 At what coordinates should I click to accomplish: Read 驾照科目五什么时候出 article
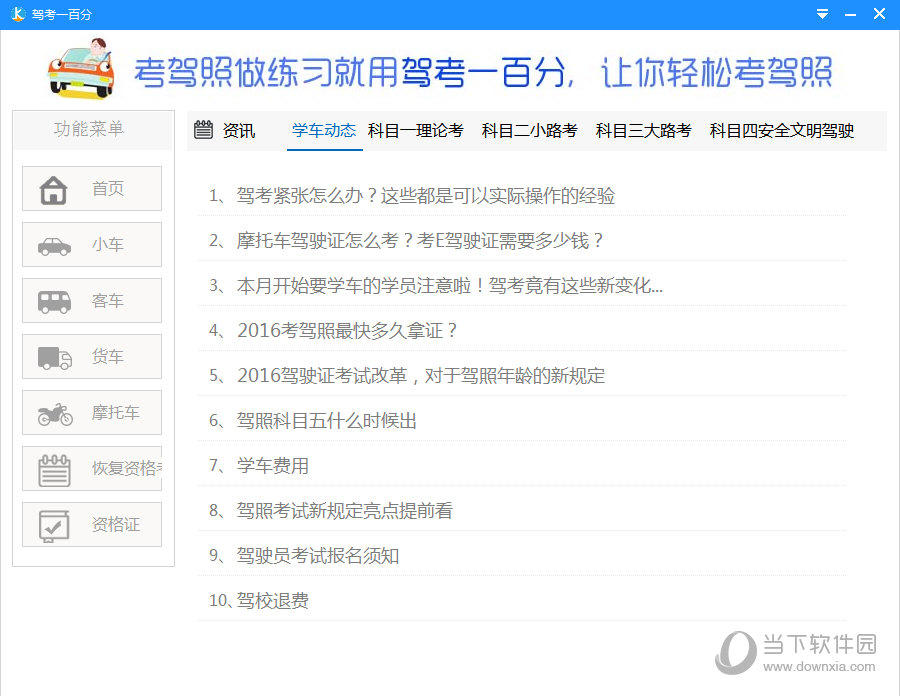tap(327, 421)
